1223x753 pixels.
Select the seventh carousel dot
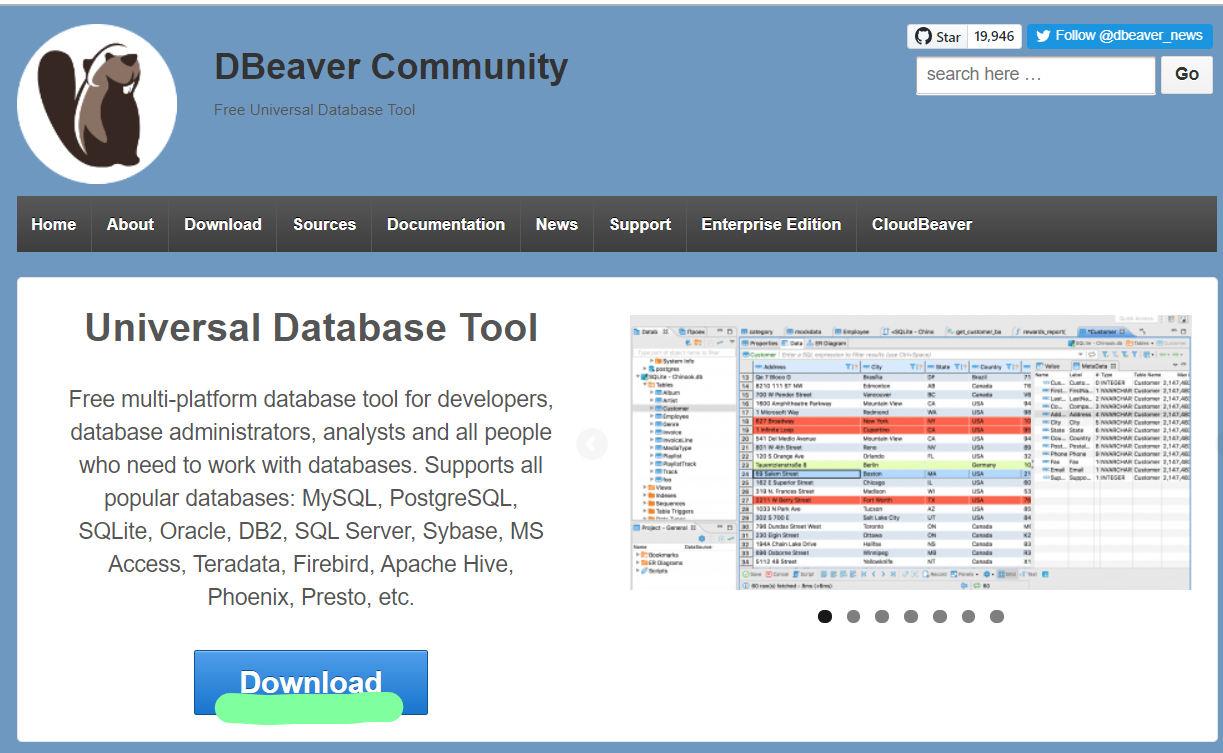click(997, 616)
